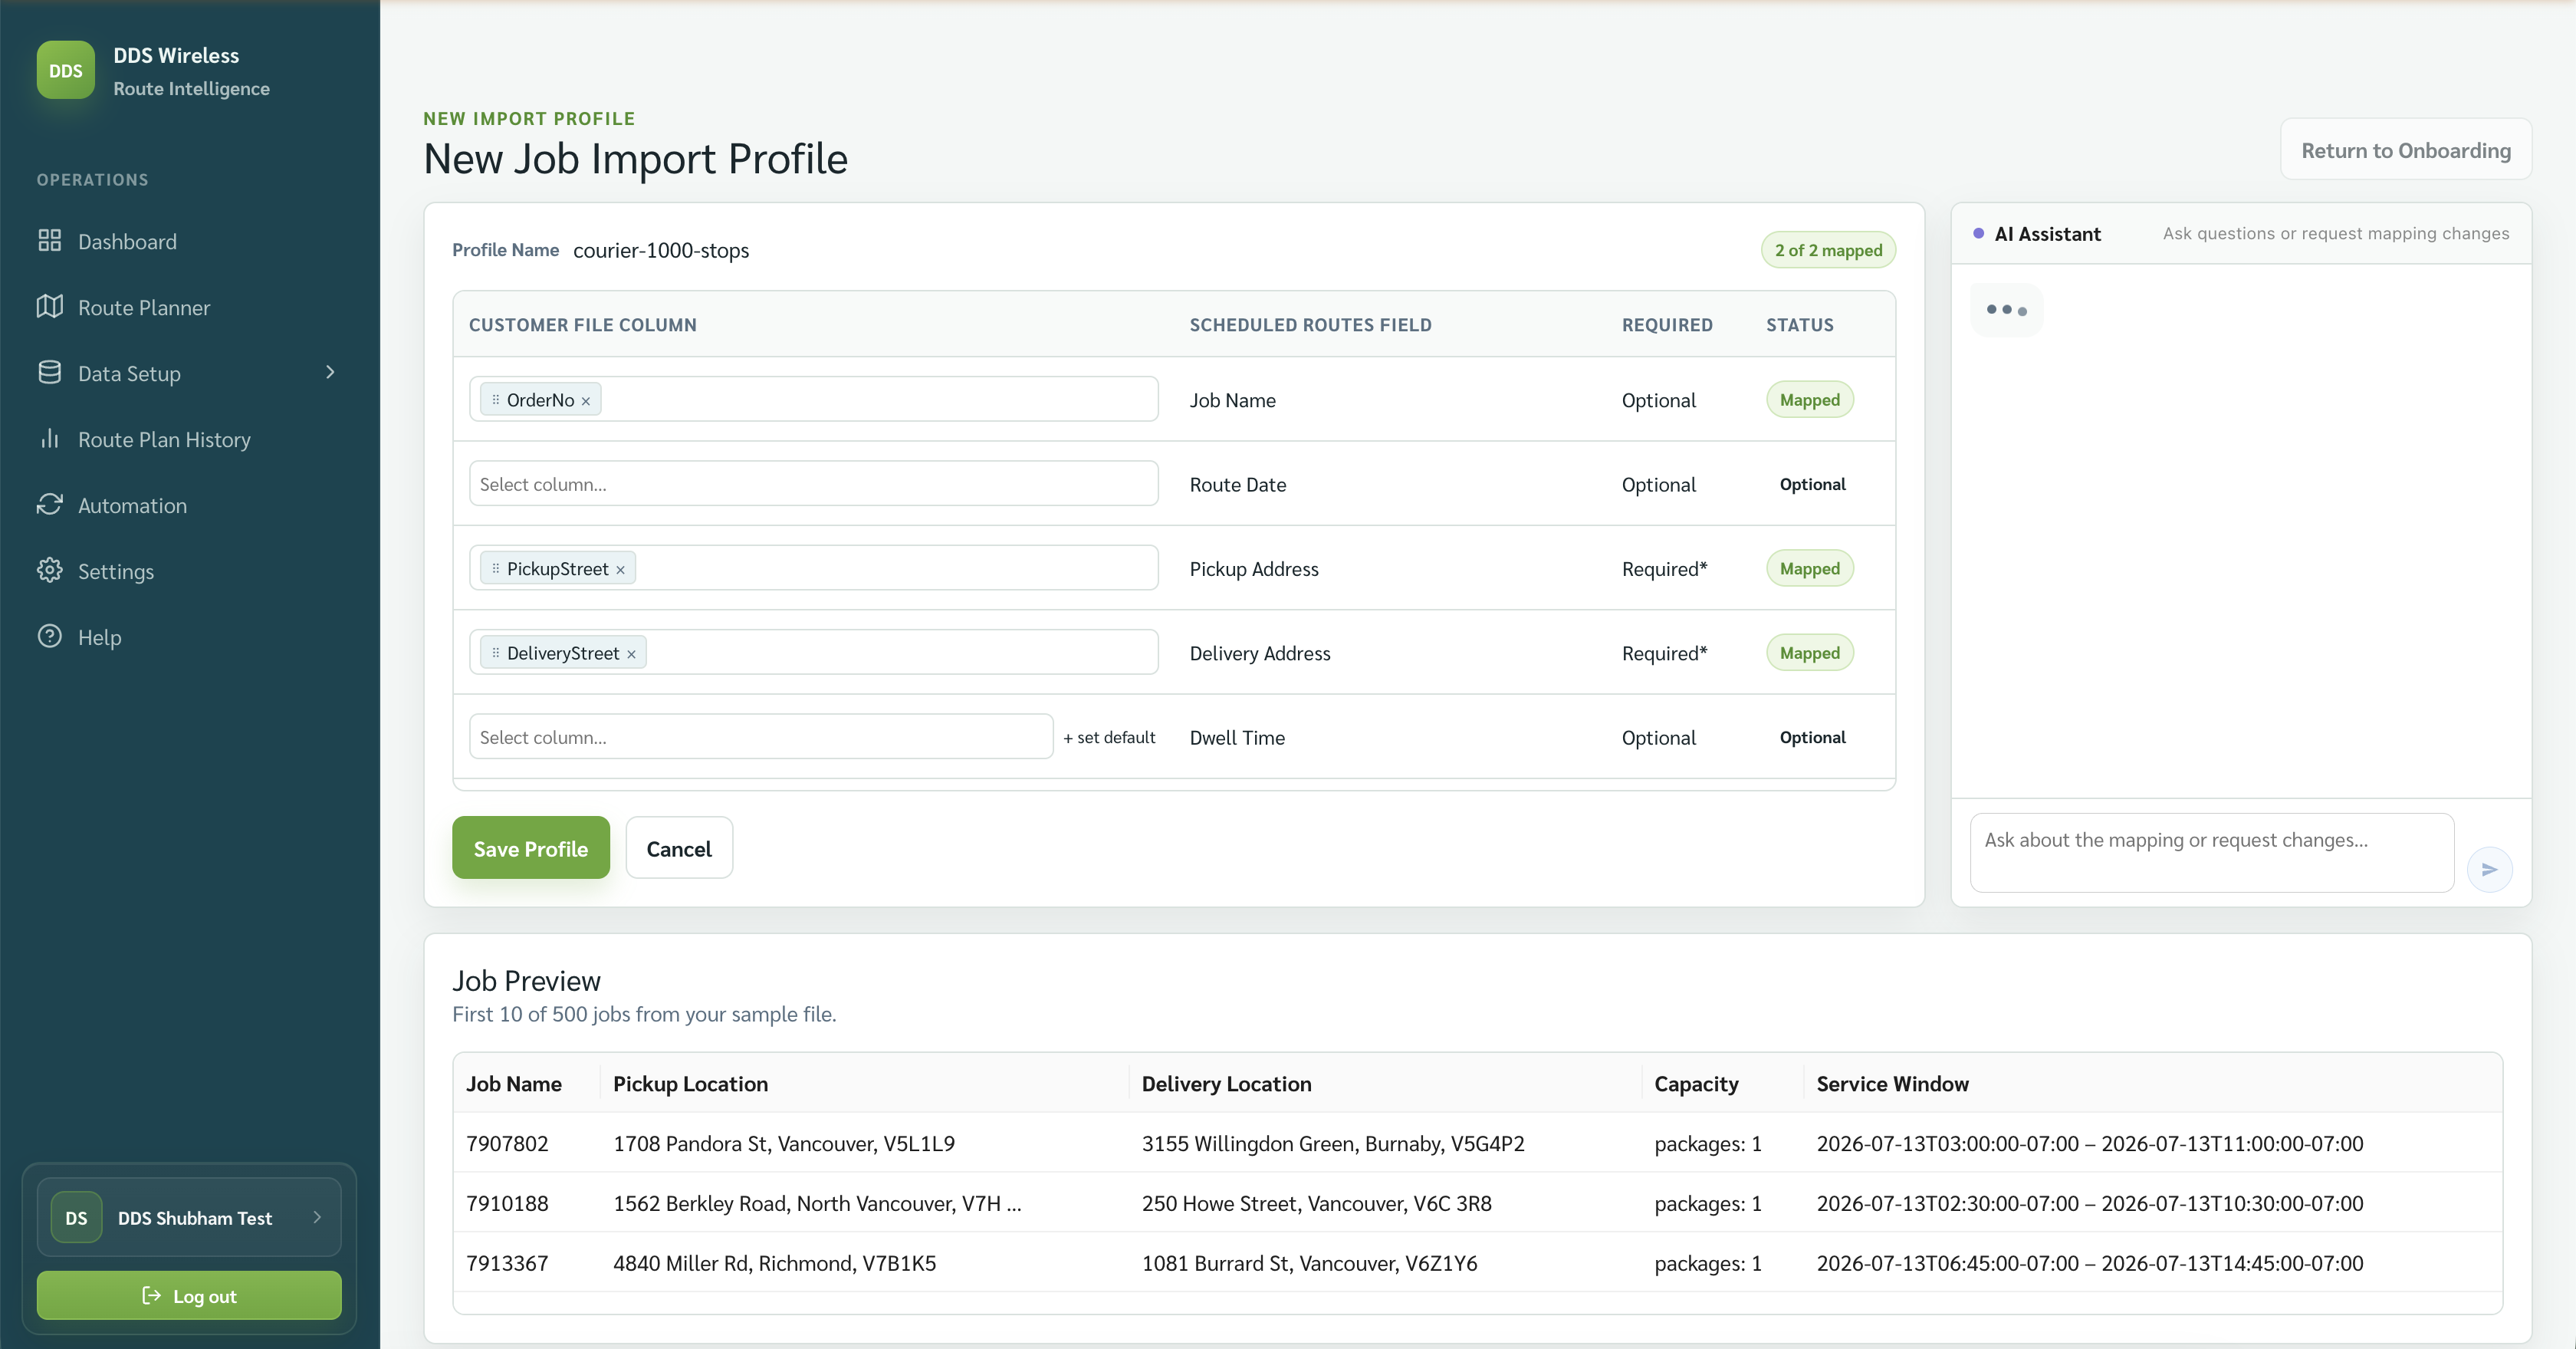The height and width of the screenshot is (1349, 2576).
Task: Remove the OrderNo column tag
Action: (586, 401)
